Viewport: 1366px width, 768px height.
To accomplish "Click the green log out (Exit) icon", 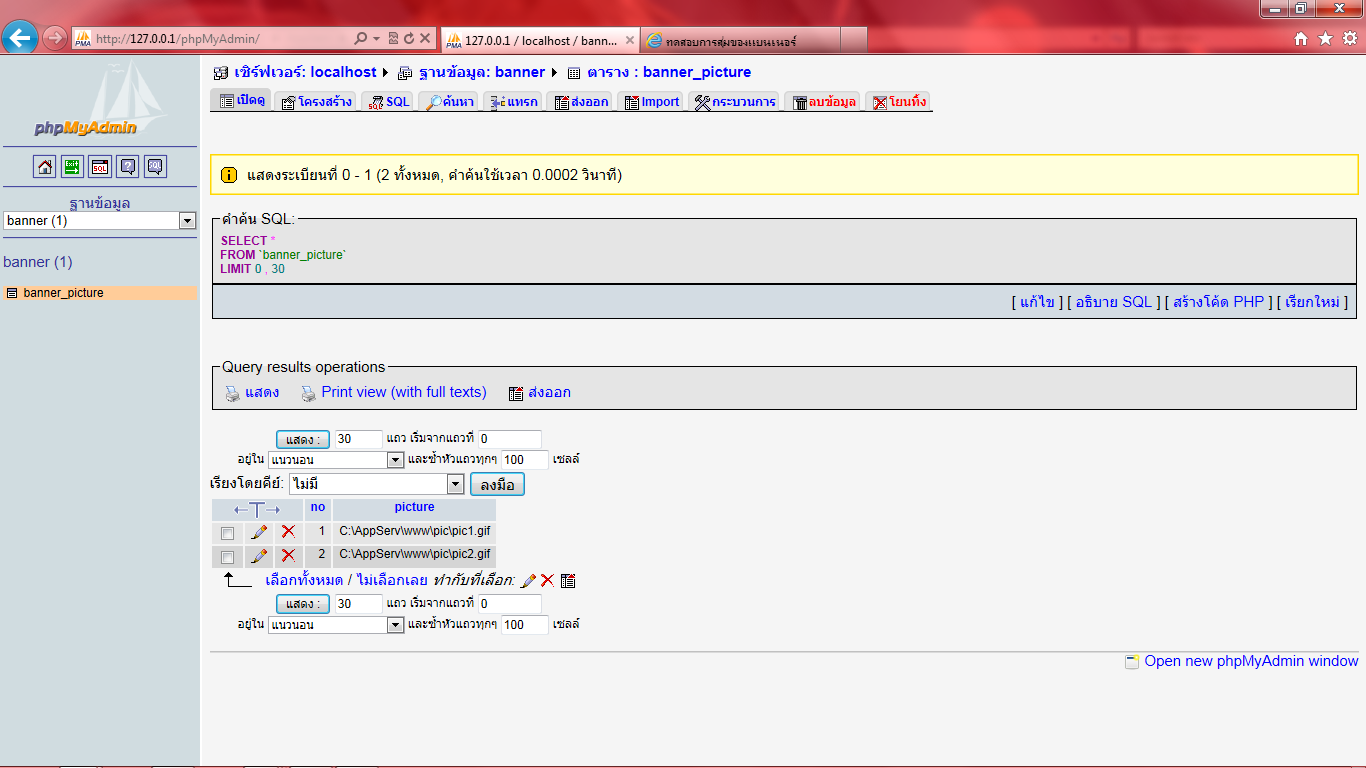I will pyautogui.click(x=73, y=167).
